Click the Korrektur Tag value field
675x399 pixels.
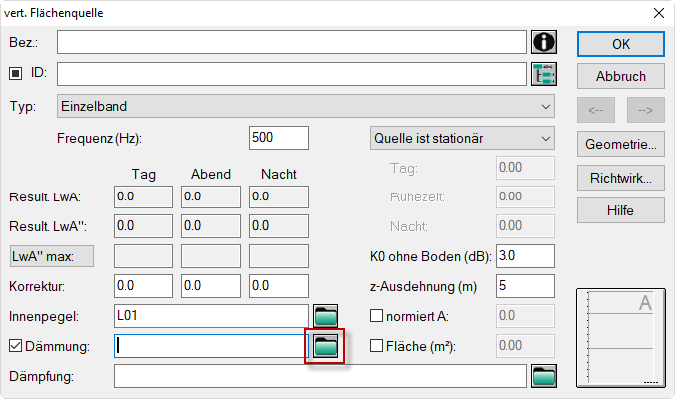(143, 286)
